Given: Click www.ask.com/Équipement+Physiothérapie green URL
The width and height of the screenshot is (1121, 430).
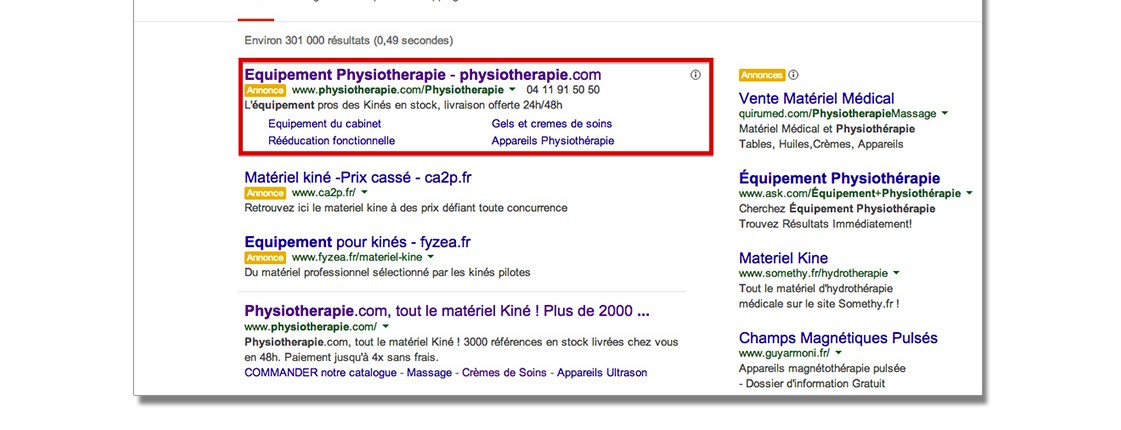Looking at the screenshot, I should pyautogui.click(x=850, y=194).
